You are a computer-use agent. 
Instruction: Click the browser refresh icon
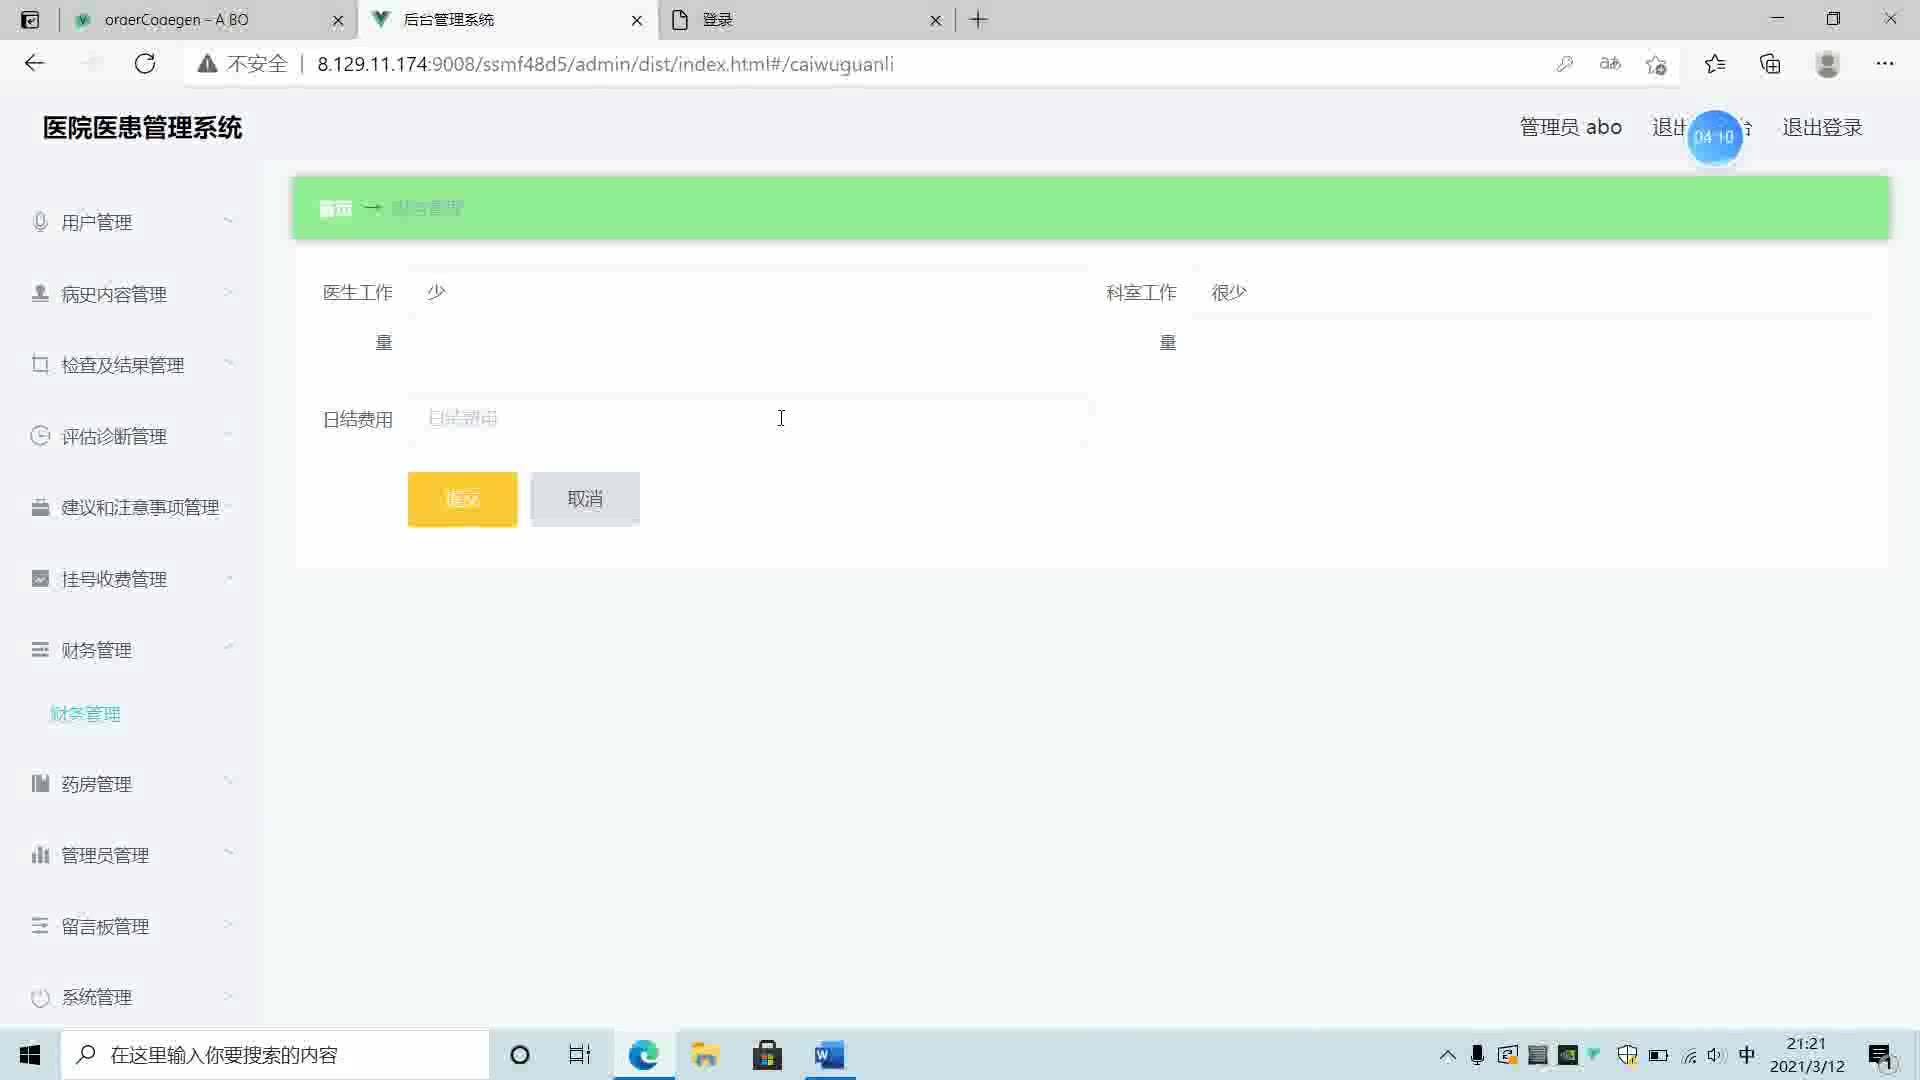[x=145, y=64]
